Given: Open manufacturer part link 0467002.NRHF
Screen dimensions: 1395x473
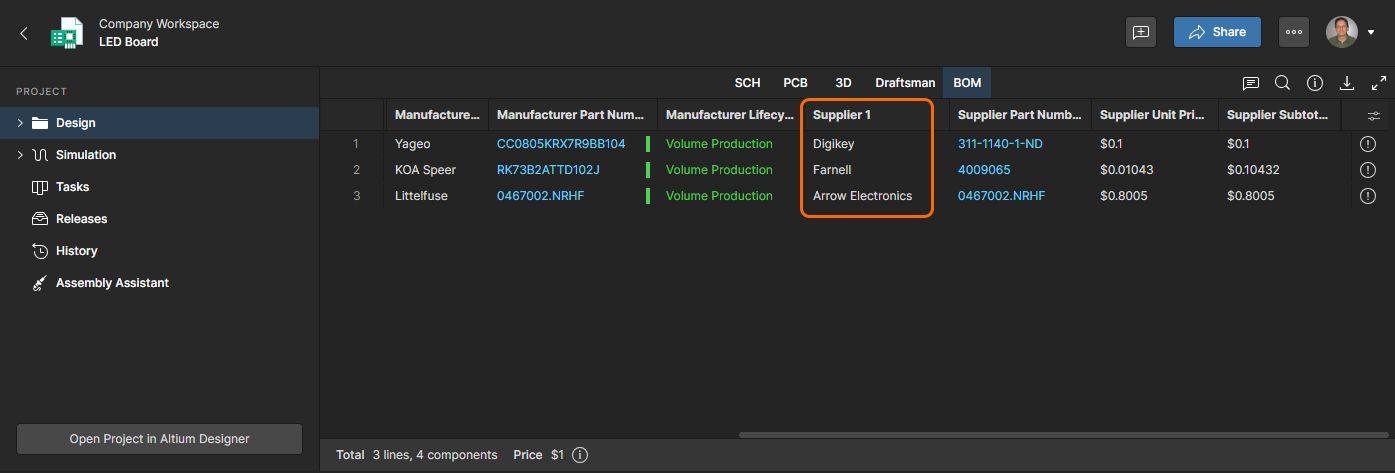Looking at the screenshot, I should point(540,196).
